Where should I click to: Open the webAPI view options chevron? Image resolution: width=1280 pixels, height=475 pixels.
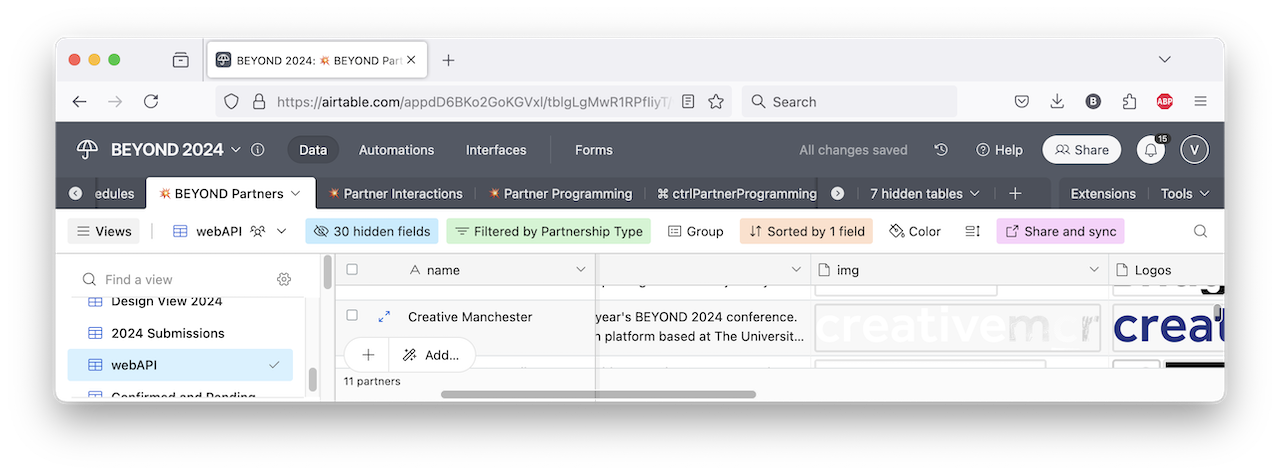[x=282, y=231]
